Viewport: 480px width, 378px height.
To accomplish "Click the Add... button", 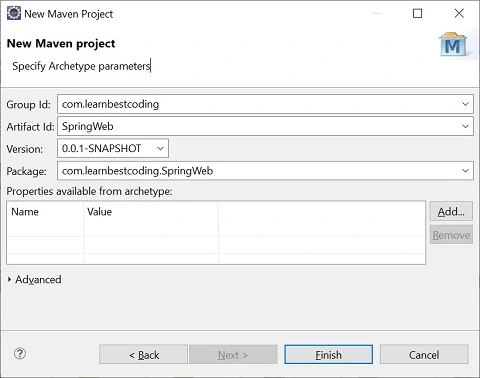I will pos(451,211).
